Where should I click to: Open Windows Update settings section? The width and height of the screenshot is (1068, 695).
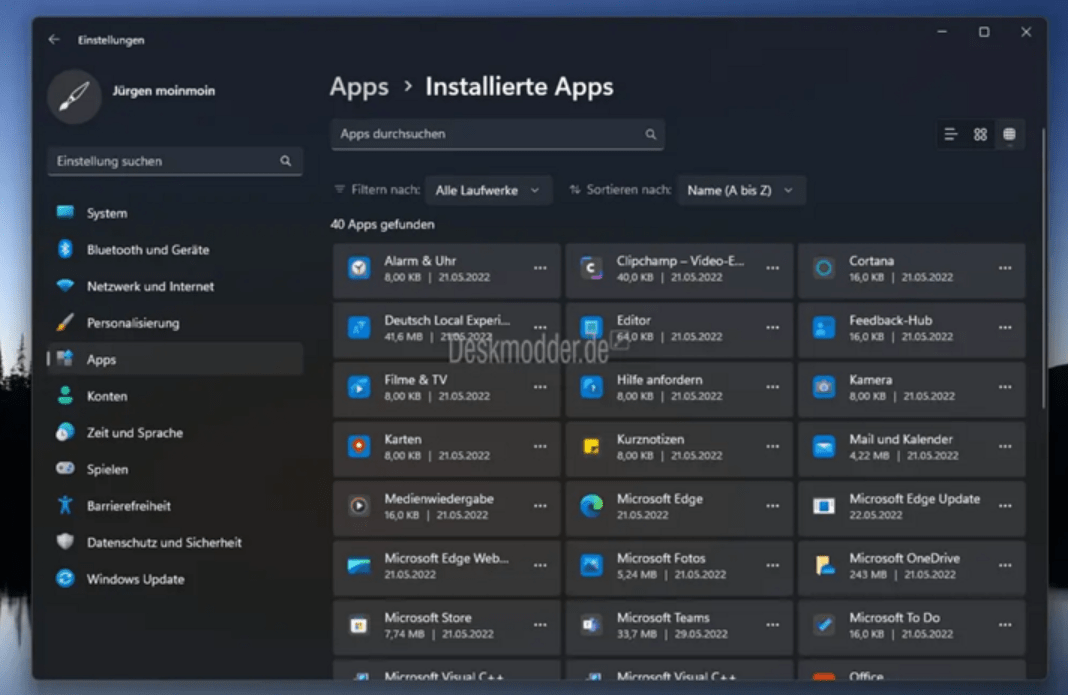(135, 579)
